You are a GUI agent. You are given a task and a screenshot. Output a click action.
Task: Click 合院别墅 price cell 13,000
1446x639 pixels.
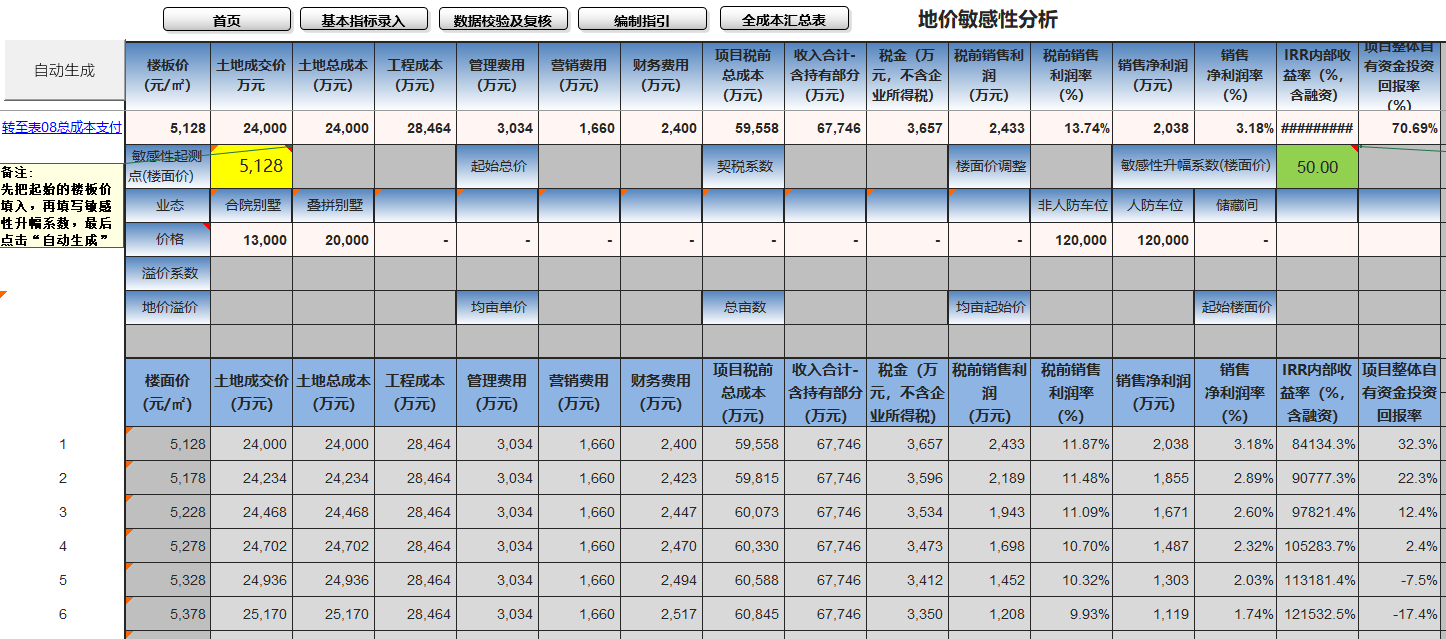pos(252,240)
